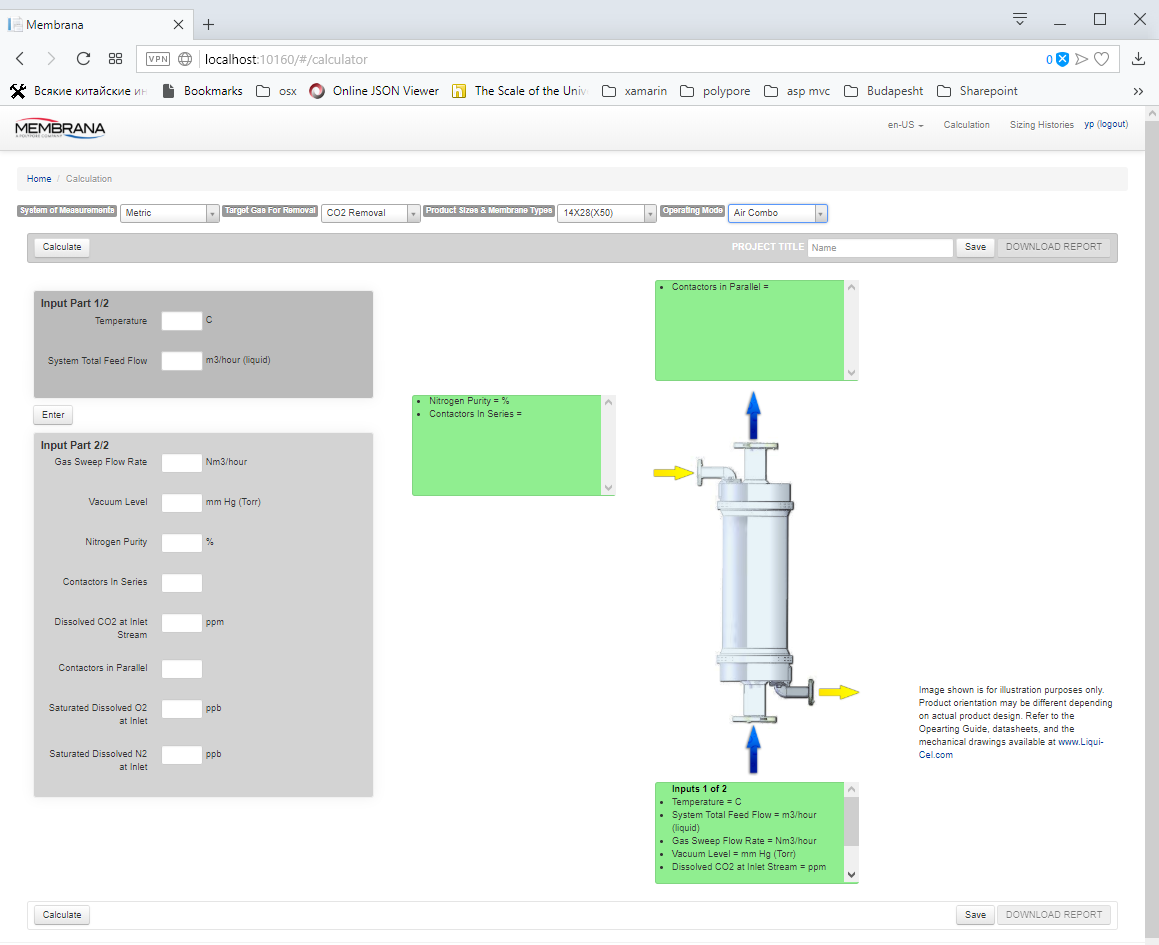1159x945 pixels.
Task: Focus the Saturated Dissolved O2 at Inlet field
Action: tap(182, 708)
